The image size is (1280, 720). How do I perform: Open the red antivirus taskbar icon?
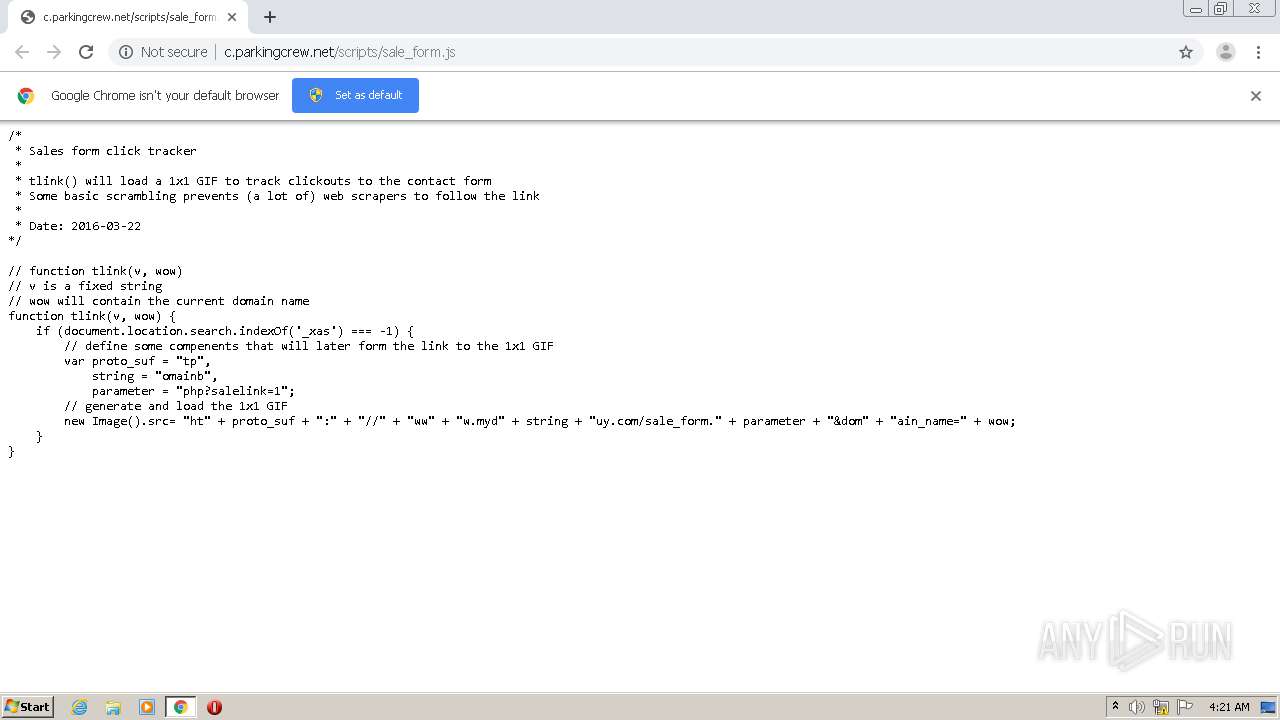coord(214,707)
